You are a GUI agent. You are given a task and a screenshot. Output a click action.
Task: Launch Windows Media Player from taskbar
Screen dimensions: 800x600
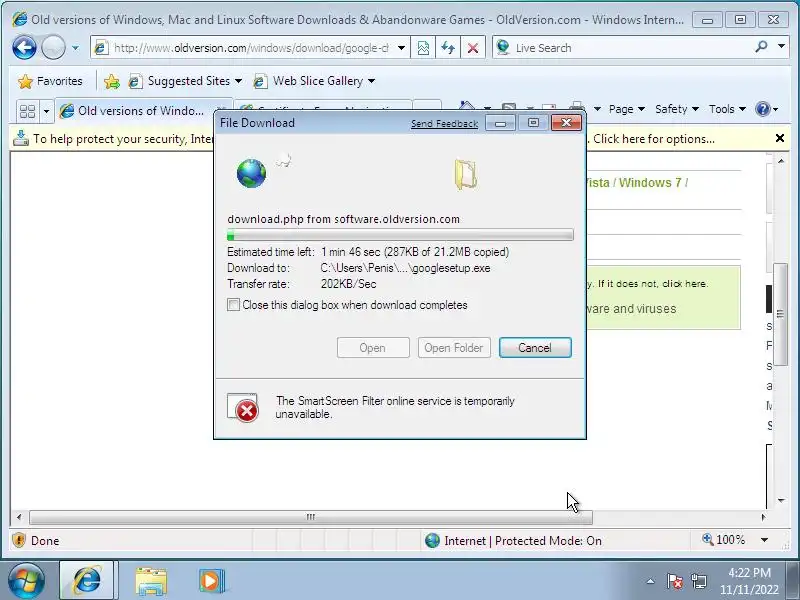pos(211,581)
